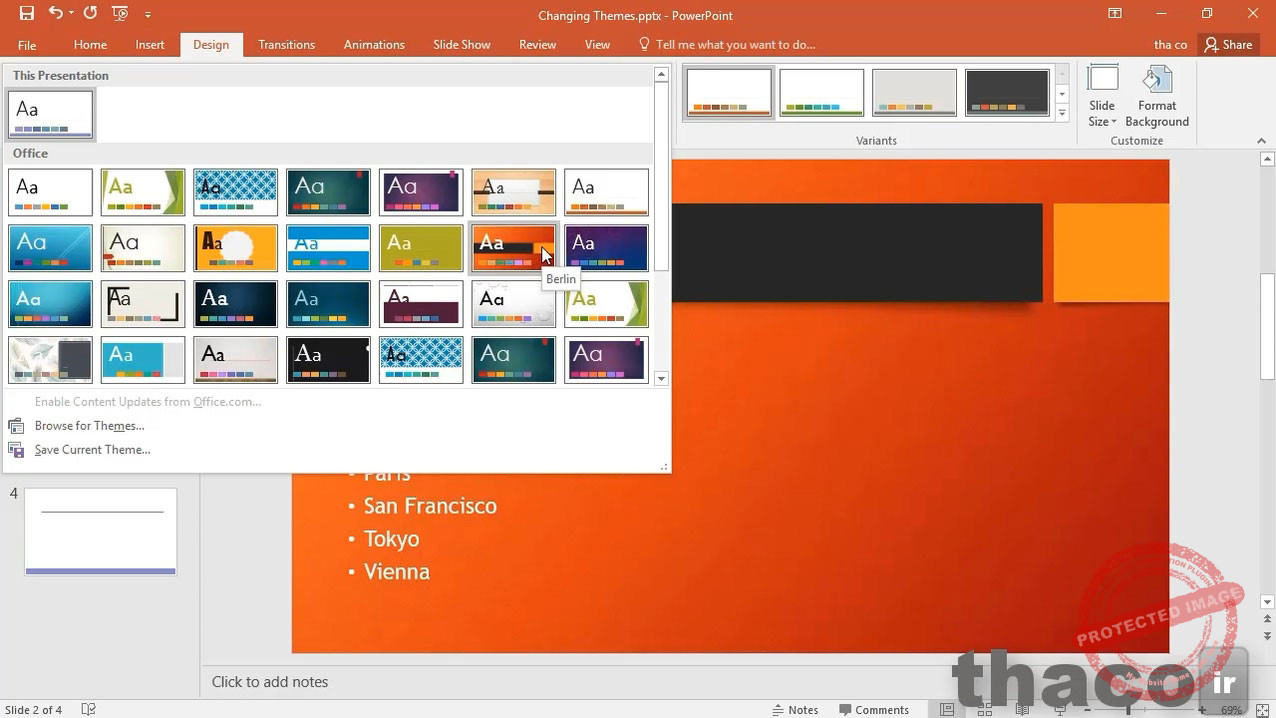Choose Save Current Theme...
The height and width of the screenshot is (718, 1276).
click(92, 450)
